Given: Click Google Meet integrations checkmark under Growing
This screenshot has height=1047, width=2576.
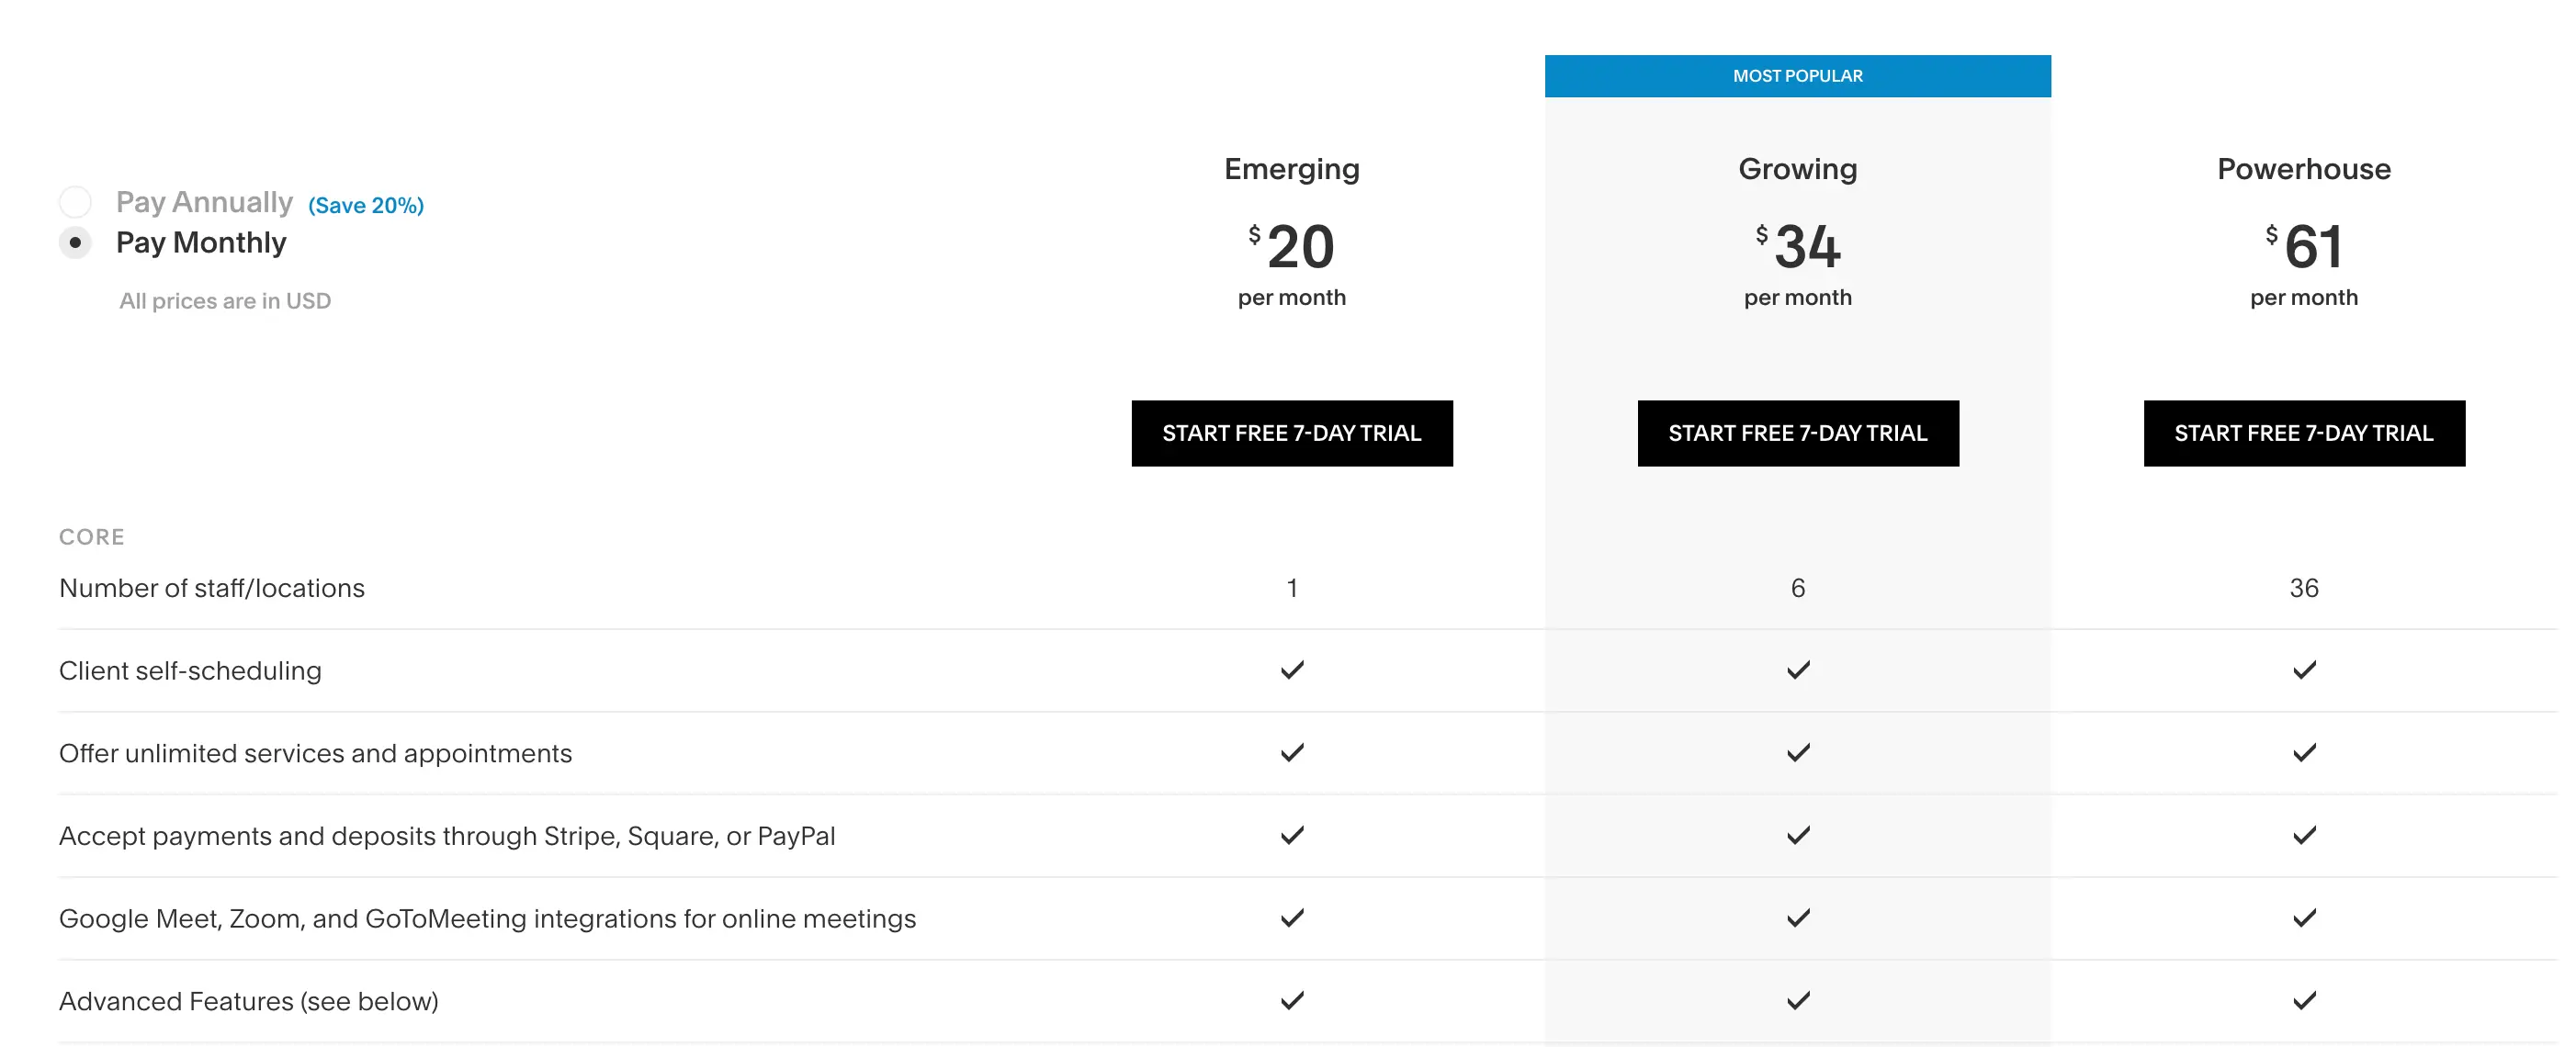Looking at the screenshot, I should tap(1798, 917).
